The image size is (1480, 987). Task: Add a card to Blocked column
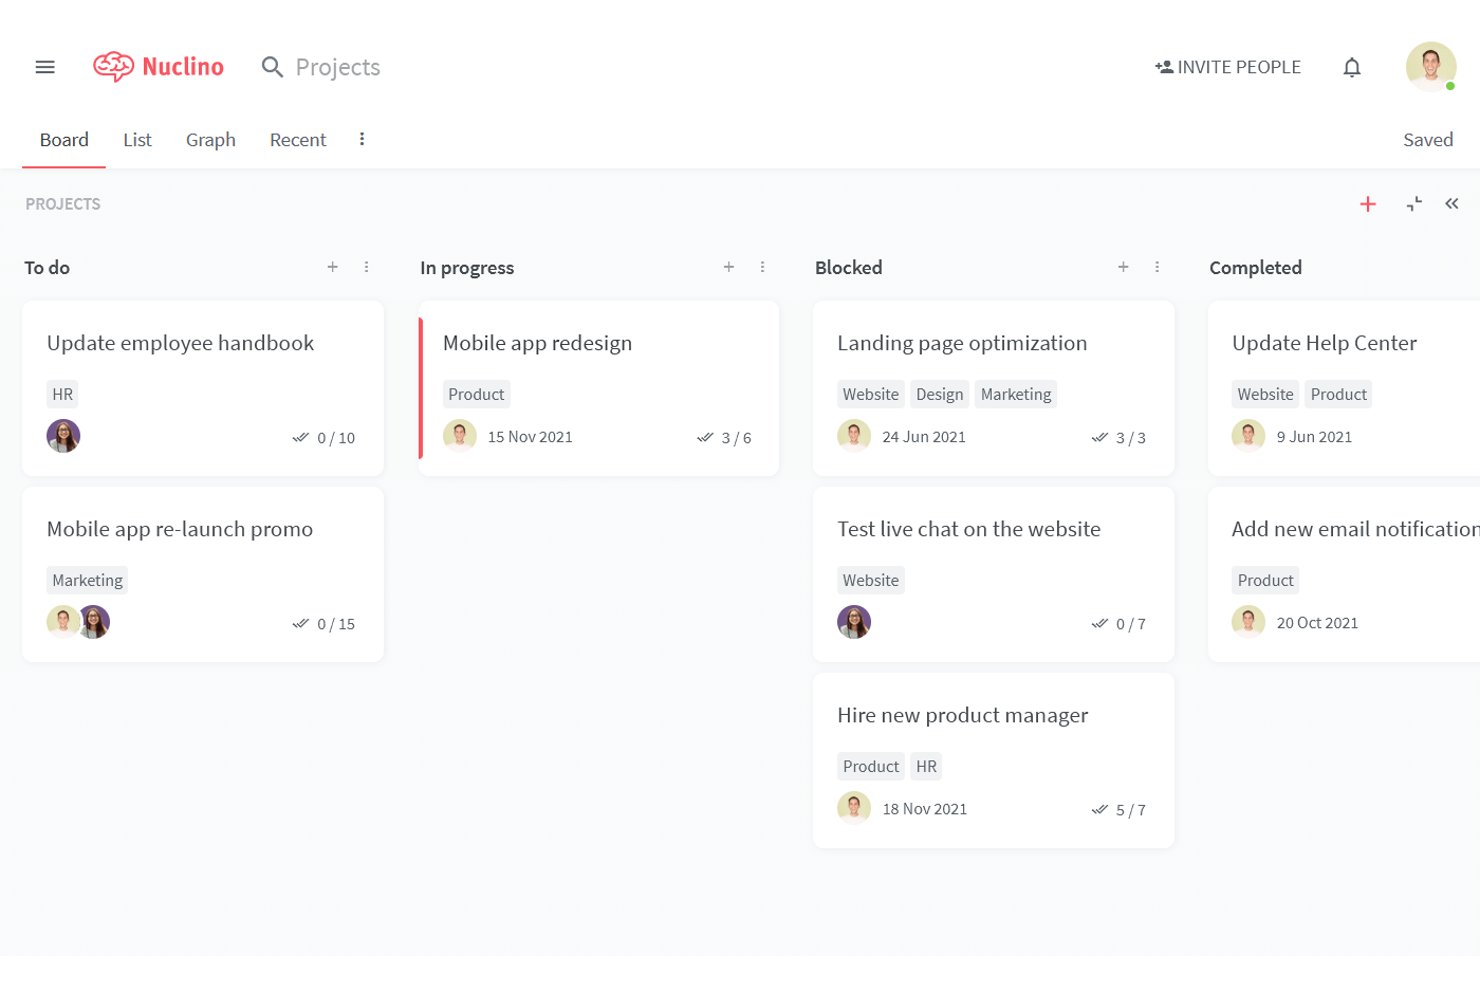pos(1123,267)
